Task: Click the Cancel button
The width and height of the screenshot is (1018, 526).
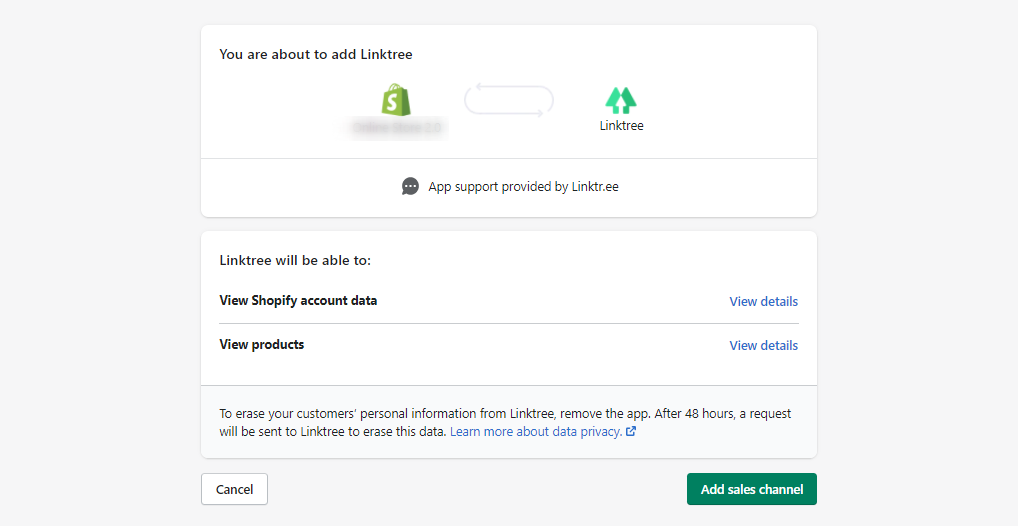Action: tap(234, 489)
